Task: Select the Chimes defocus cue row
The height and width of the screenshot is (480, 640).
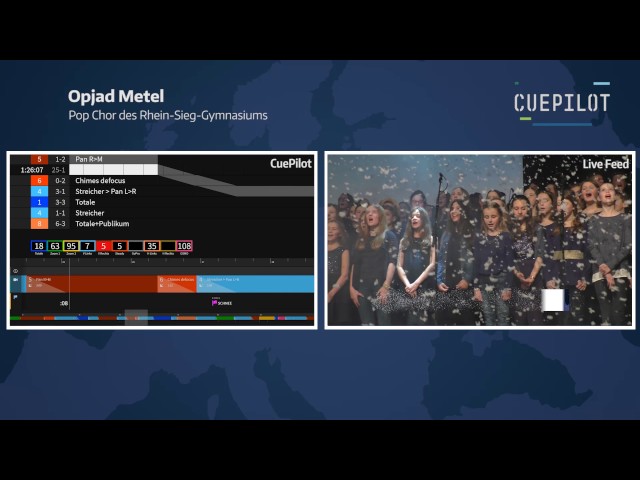Action: coord(162,180)
